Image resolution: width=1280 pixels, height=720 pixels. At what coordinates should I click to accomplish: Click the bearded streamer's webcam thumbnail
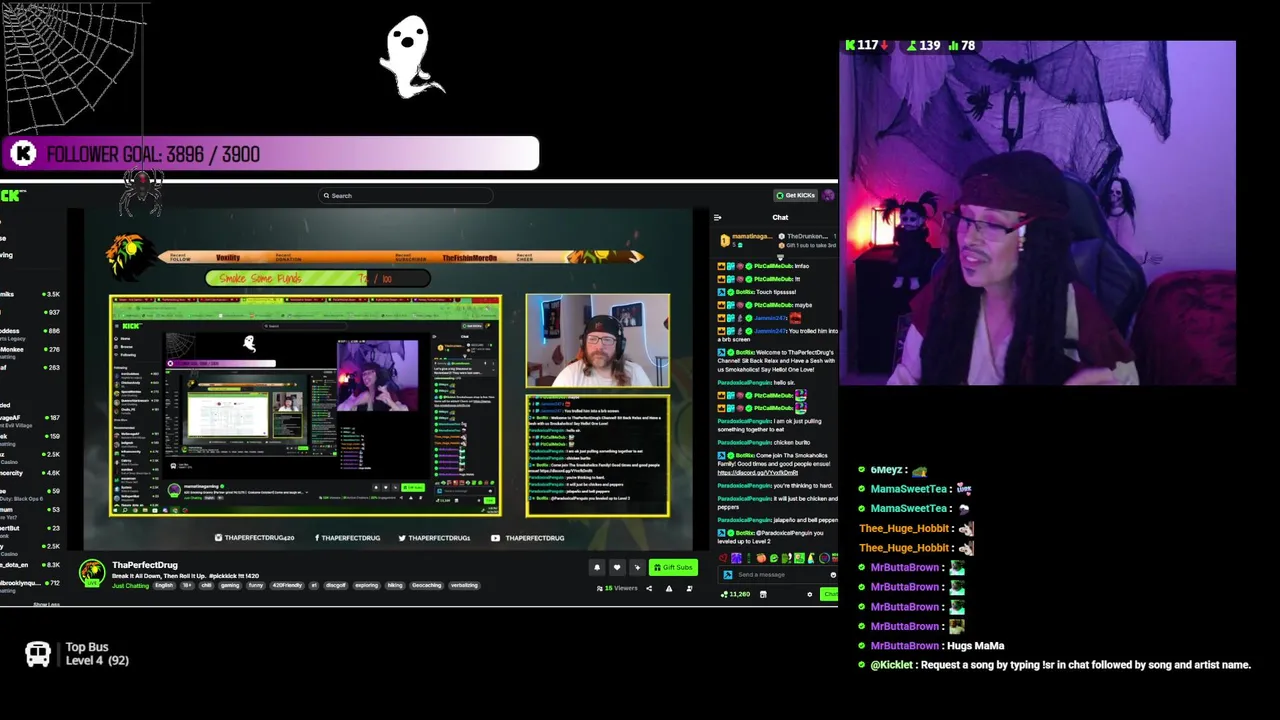click(x=598, y=340)
